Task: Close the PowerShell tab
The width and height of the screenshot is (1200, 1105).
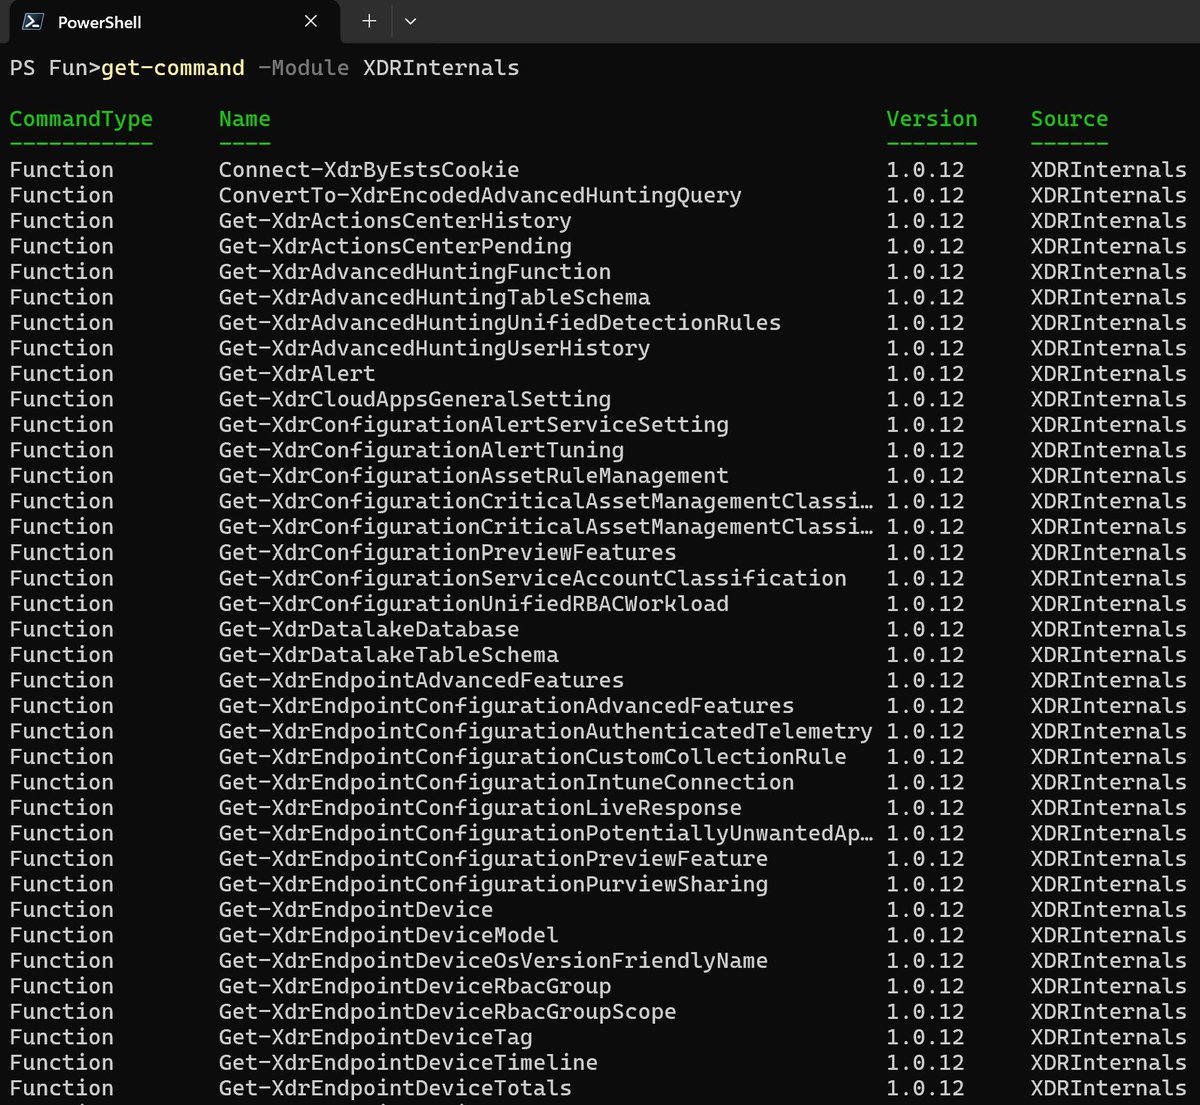Action: [x=311, y=21]
